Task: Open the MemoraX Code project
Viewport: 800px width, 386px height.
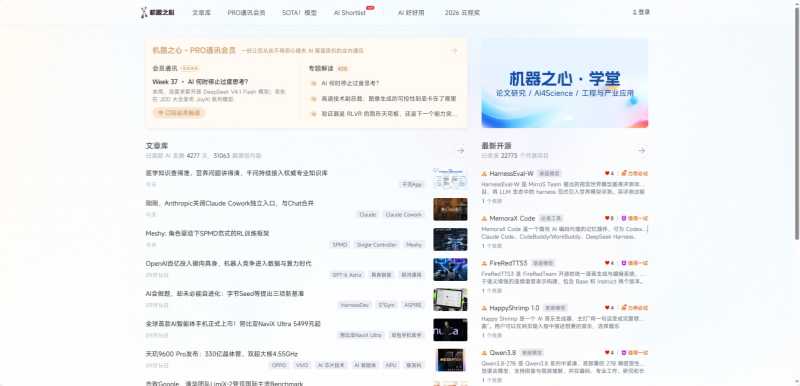Action: (x=512, y=218)
